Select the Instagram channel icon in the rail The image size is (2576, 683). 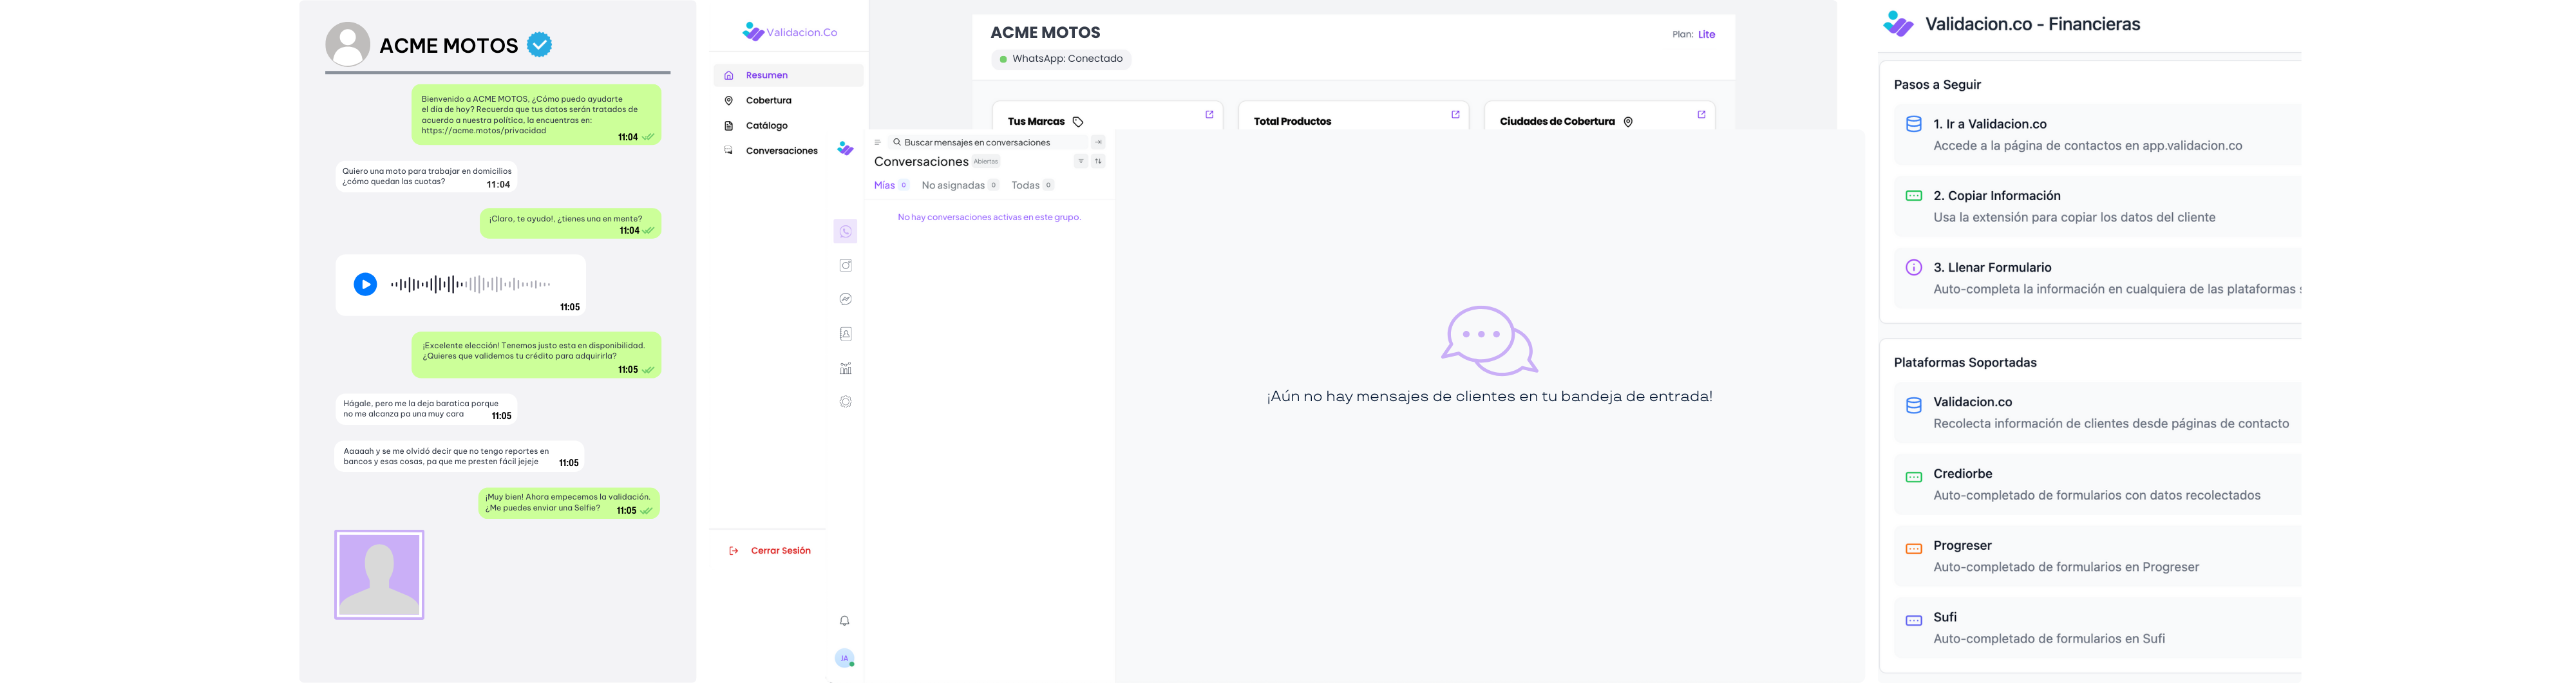click(845, 265)
